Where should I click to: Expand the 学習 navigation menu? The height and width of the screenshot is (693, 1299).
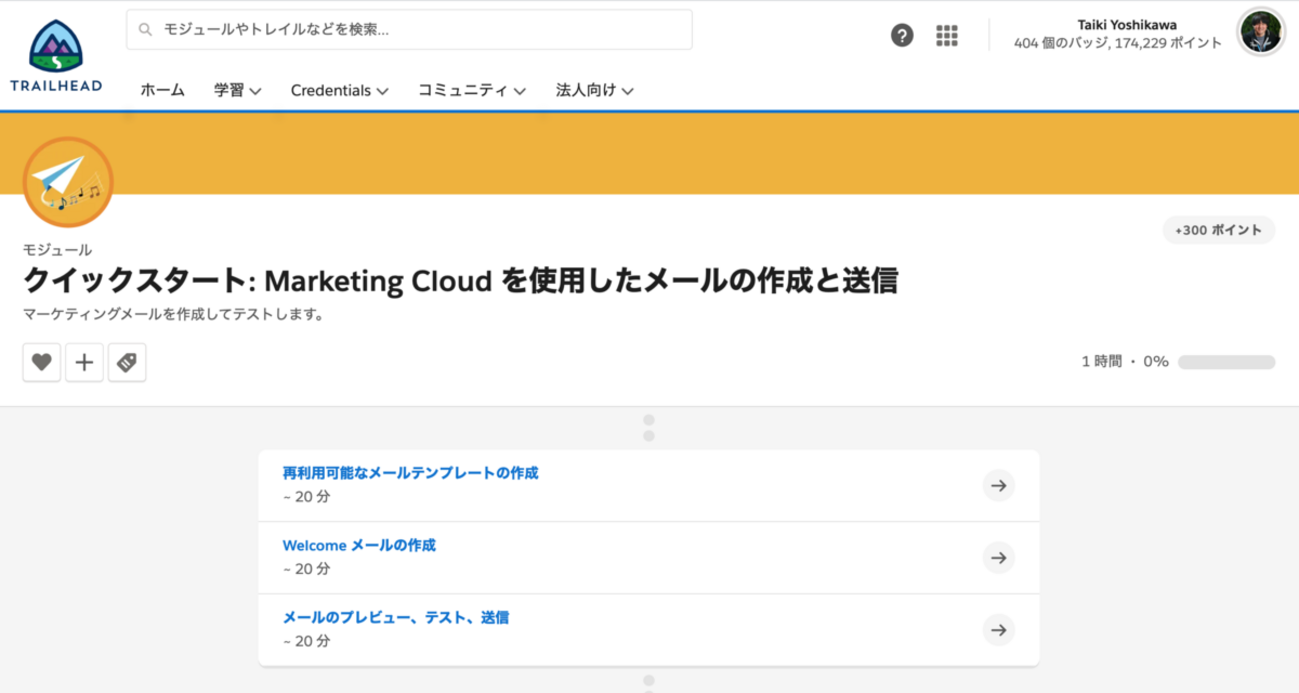238,90
